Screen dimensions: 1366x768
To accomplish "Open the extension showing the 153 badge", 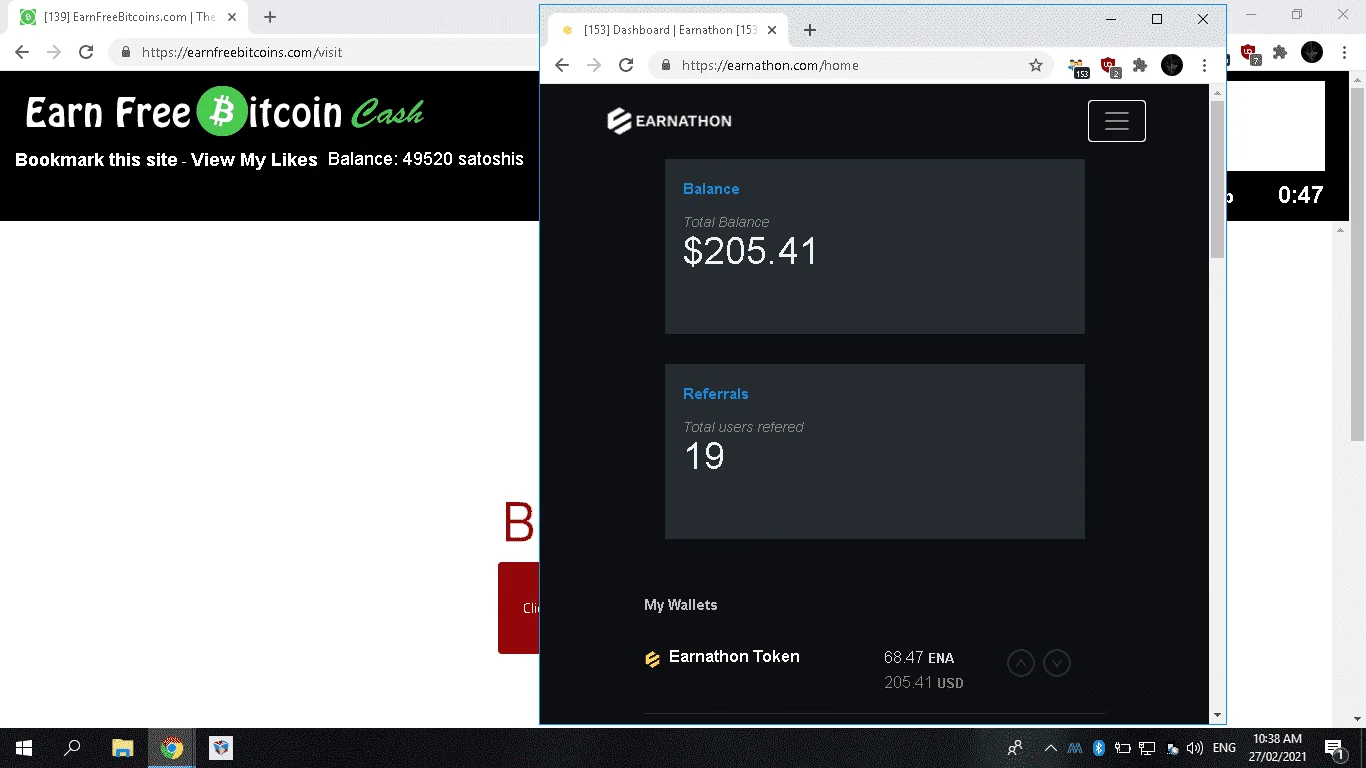I will 1077,66.
